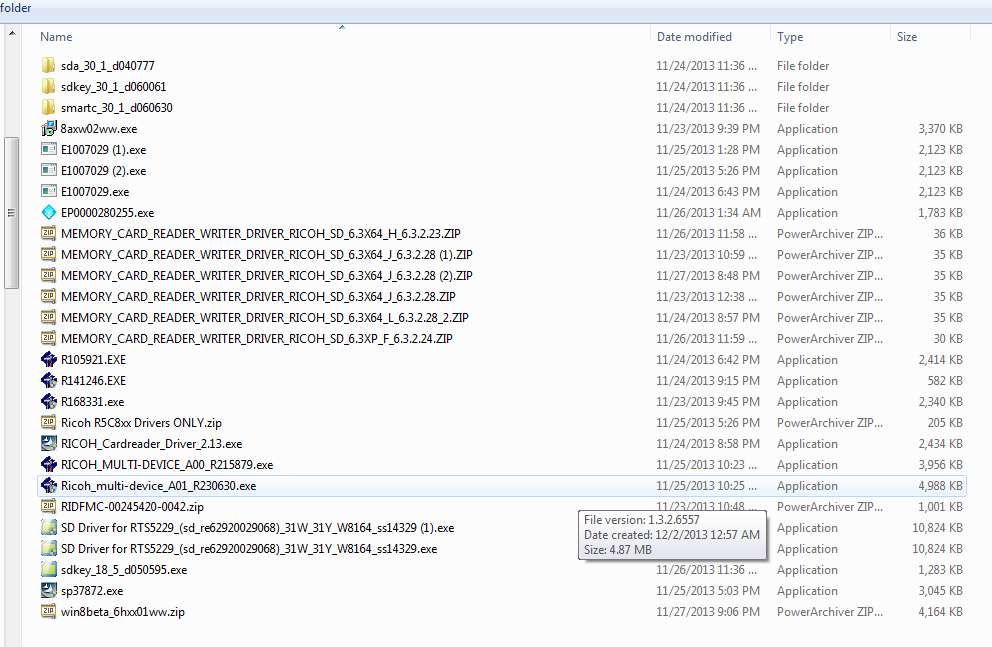Click the R168331.exe application icon
This screenshot has width=992, height=647.
coord(49,401)
